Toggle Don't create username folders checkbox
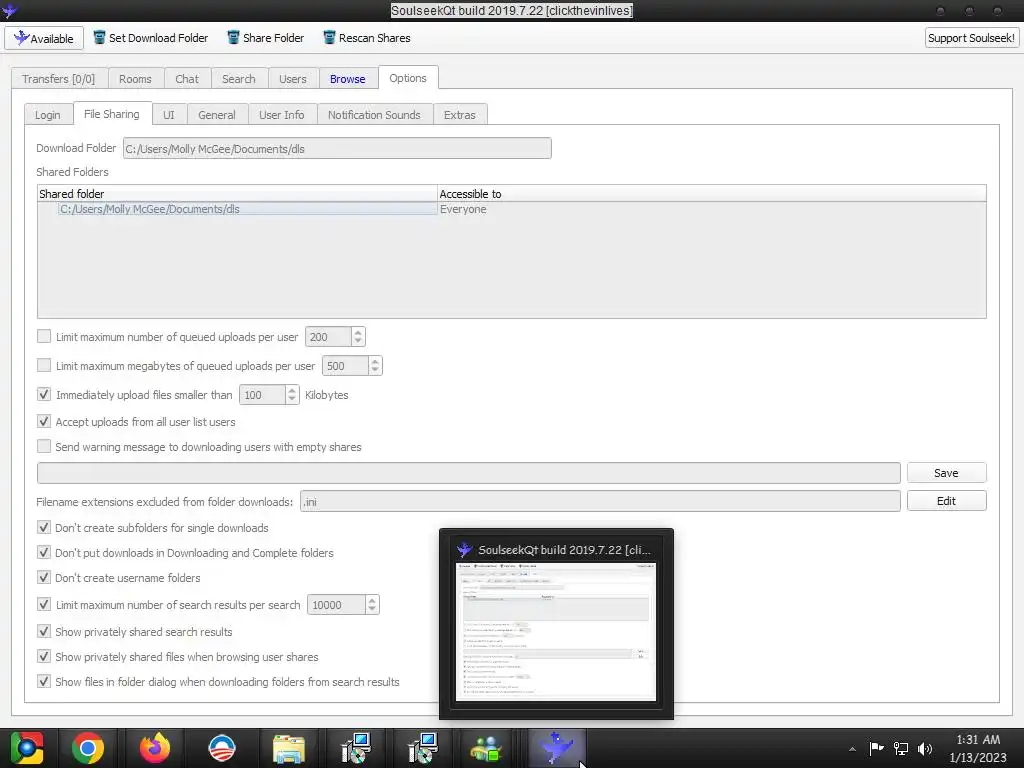Image resolution: width=1024 pixels, height=768 pixels. pos(44,577)
